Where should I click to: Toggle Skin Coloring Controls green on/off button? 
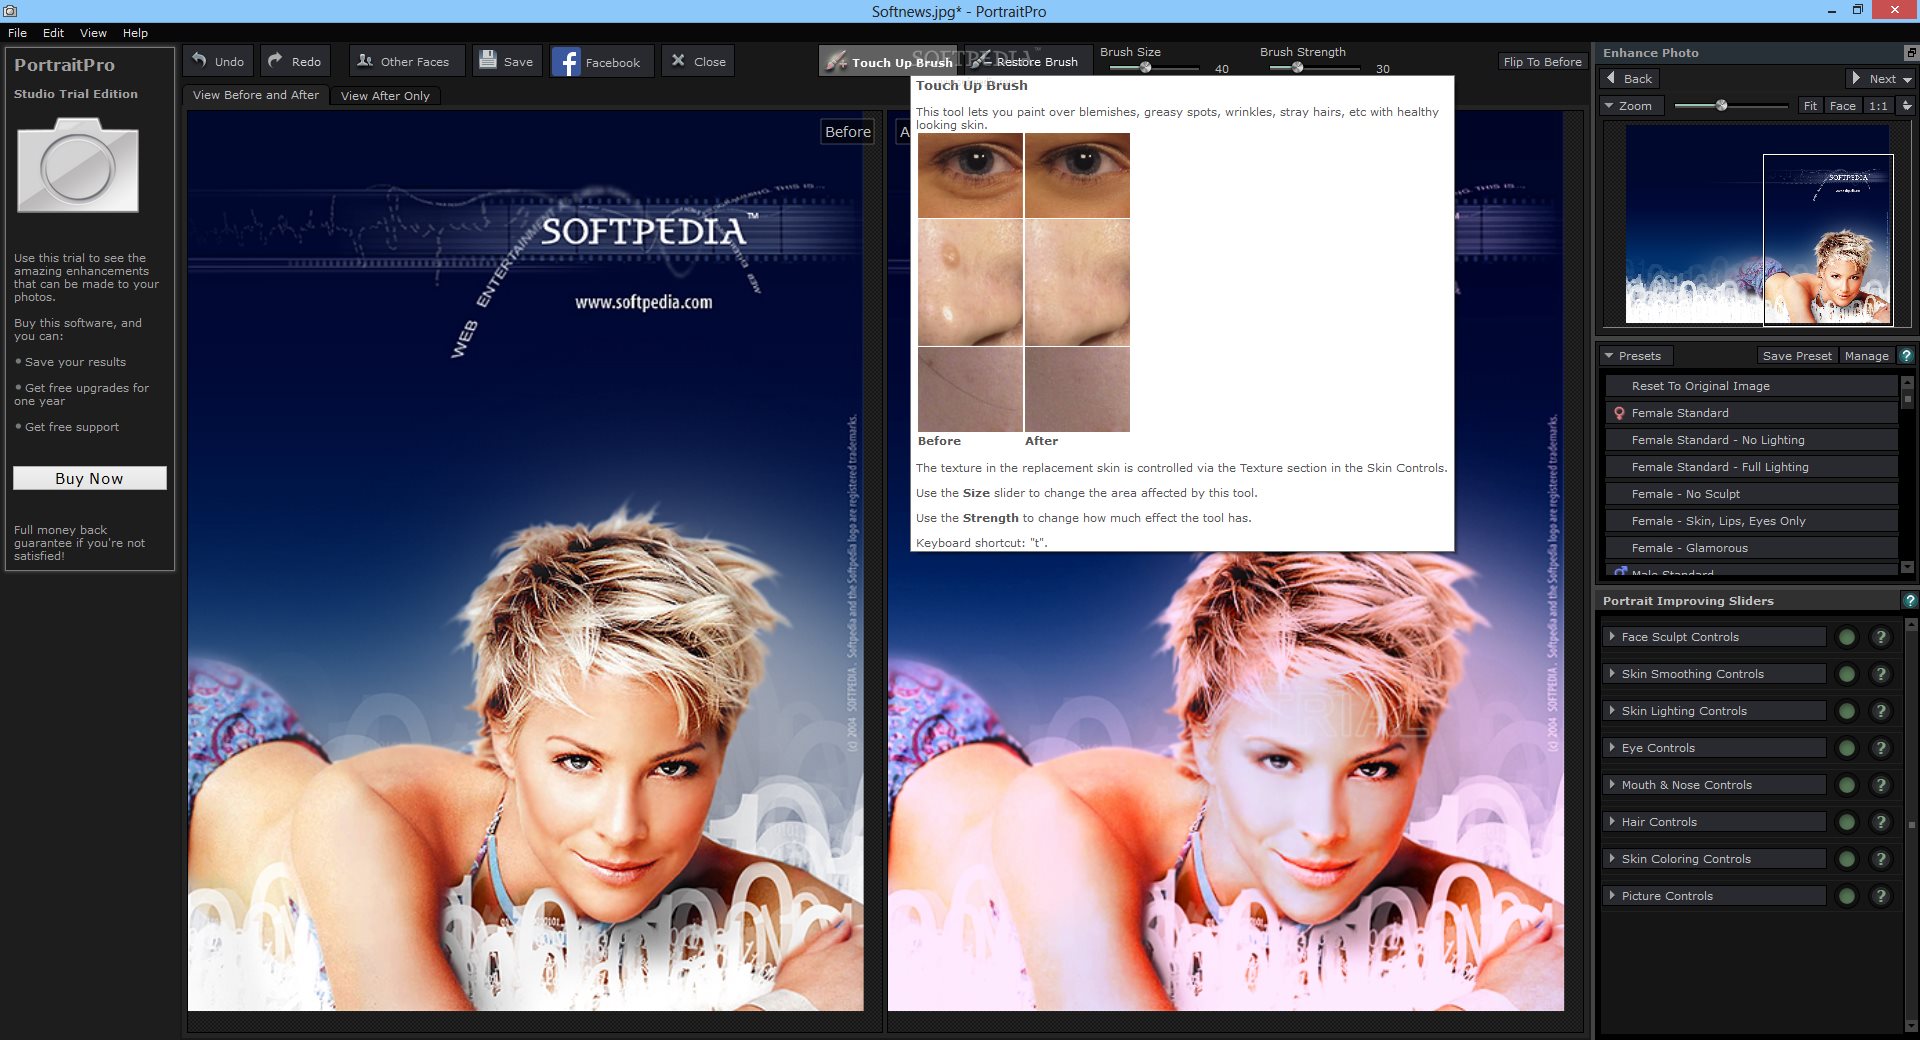[x=1847, y=859]
